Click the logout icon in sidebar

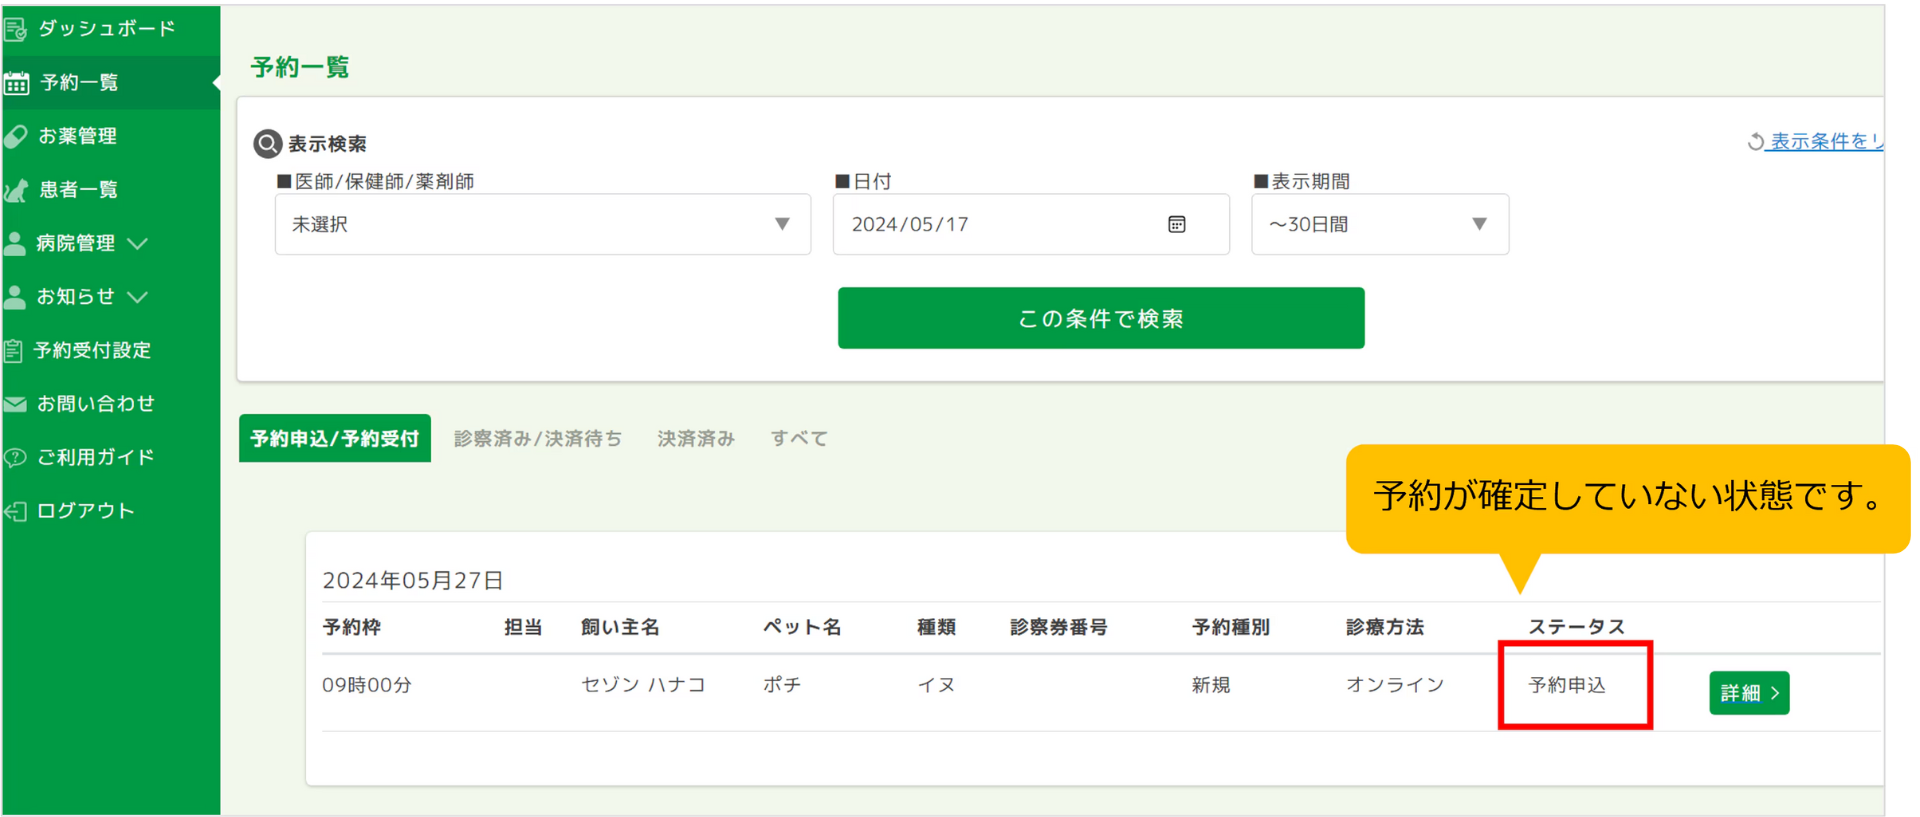click(x=16, y=512)
